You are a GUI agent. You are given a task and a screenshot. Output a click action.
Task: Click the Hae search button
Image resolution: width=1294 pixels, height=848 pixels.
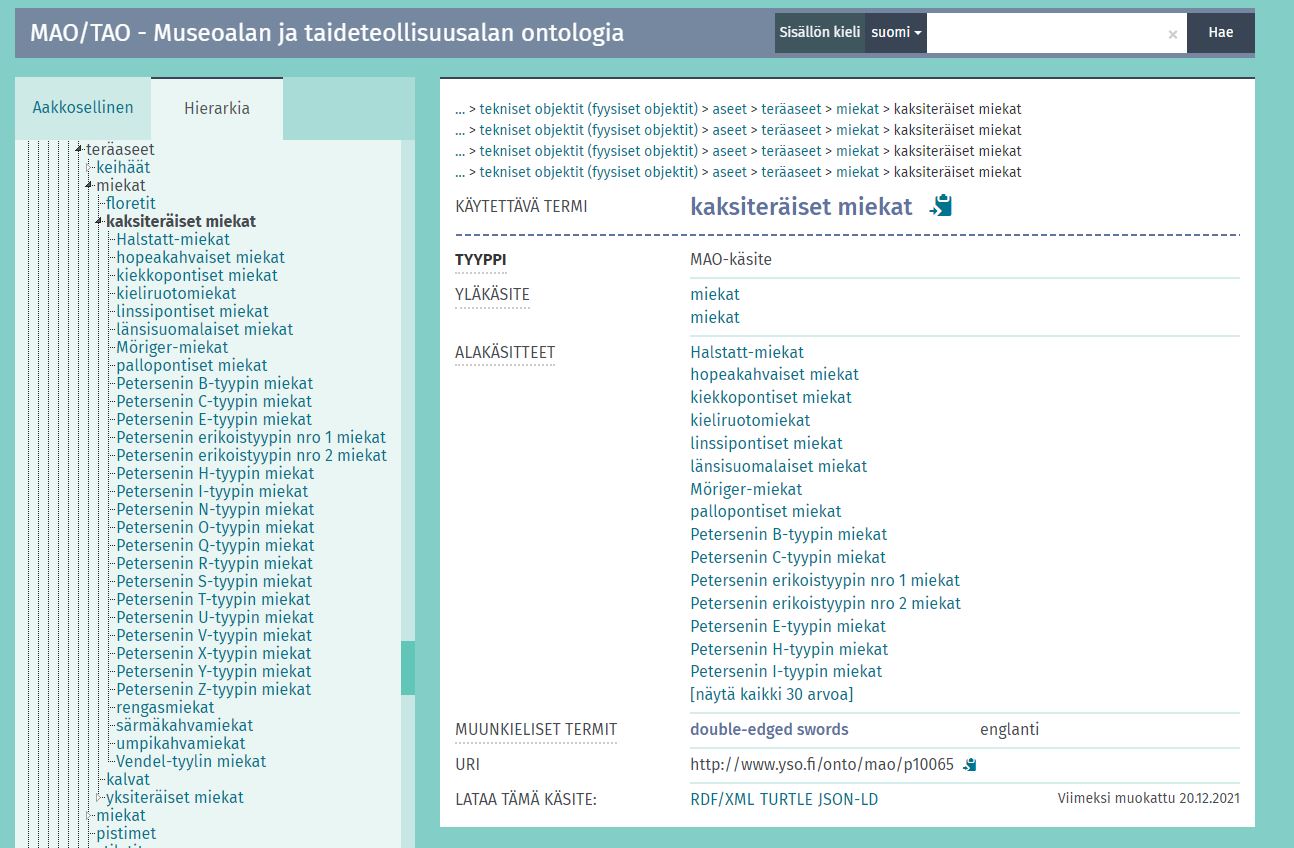click(1220, 32)
